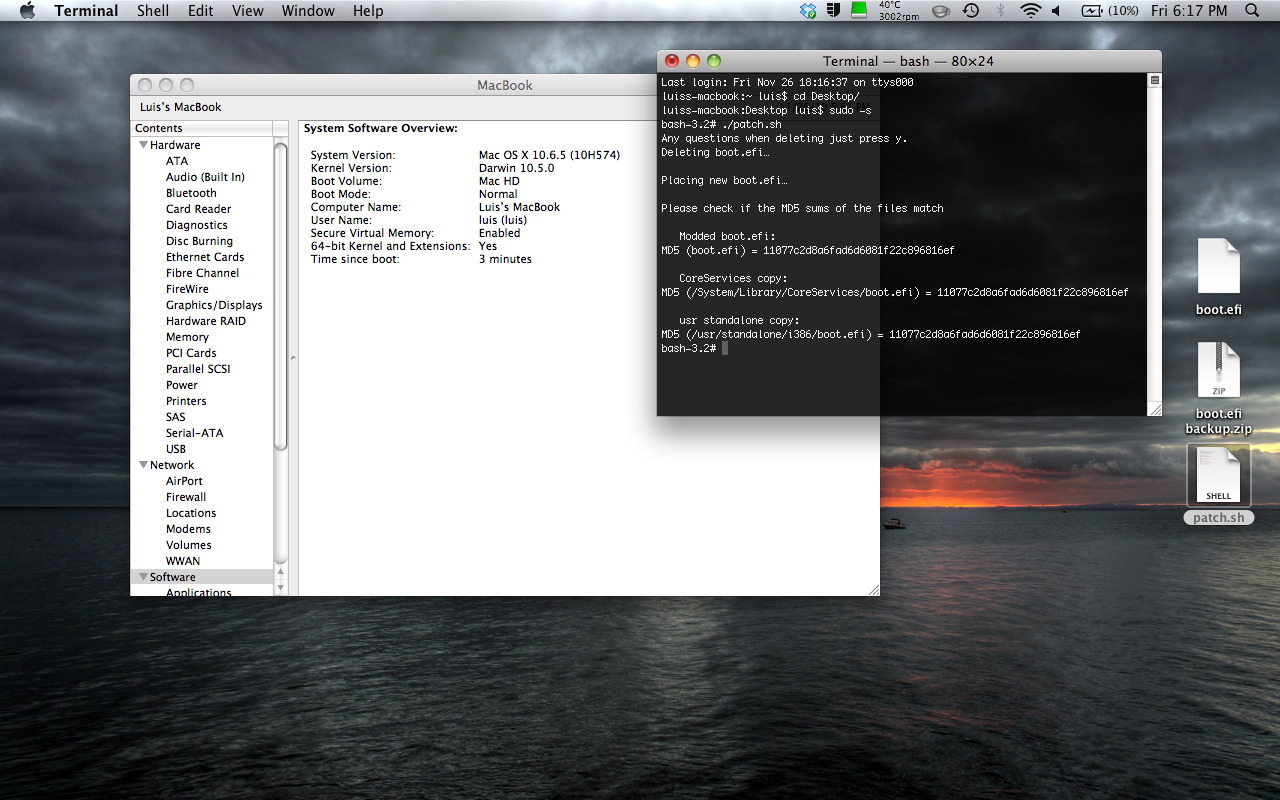Open Time Machine menu bar icon
Screen dimensions: 1280x800
[970, 11]
